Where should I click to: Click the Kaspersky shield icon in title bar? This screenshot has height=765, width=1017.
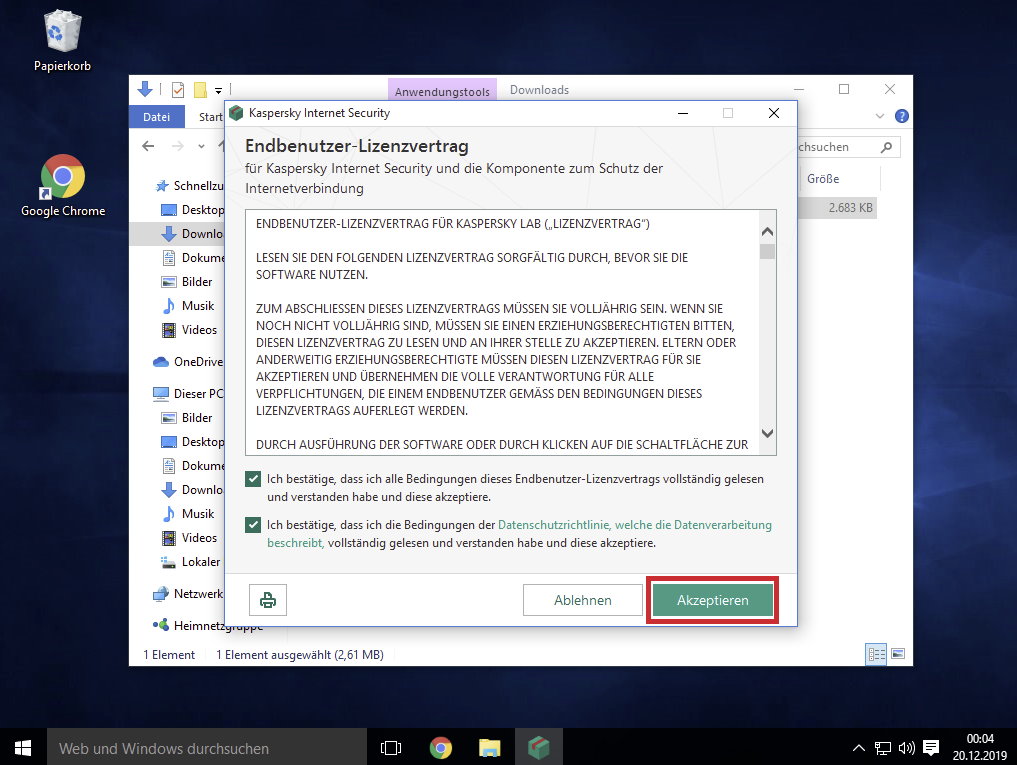(x=236, y=113)
